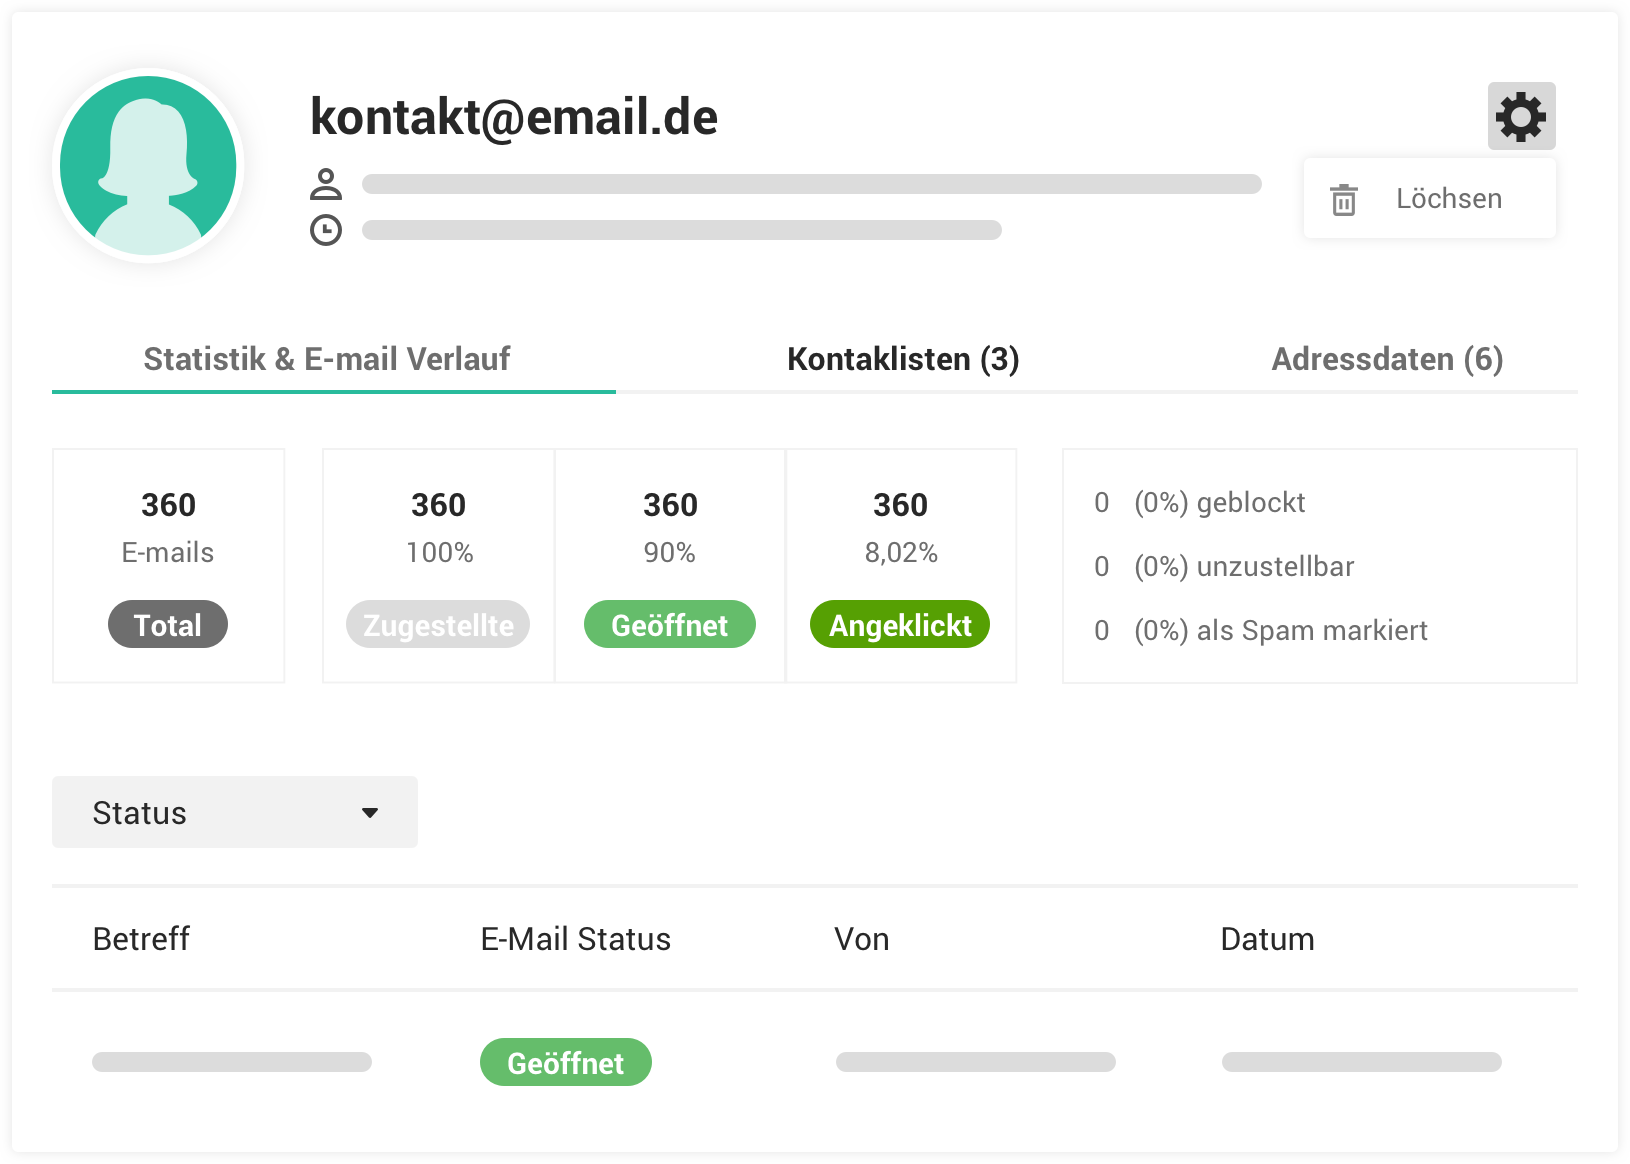Click the trash can delete icon
This screenshot has width=1630, height=1164.
coord(1344,199)
